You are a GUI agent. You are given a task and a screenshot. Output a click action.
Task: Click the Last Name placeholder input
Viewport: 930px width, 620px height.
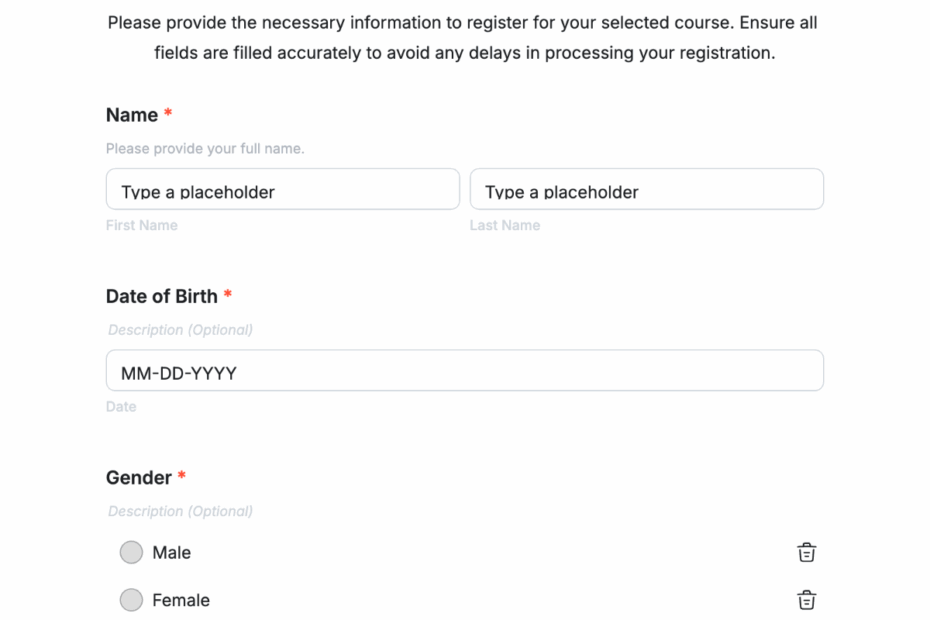[x=646, y=188]
